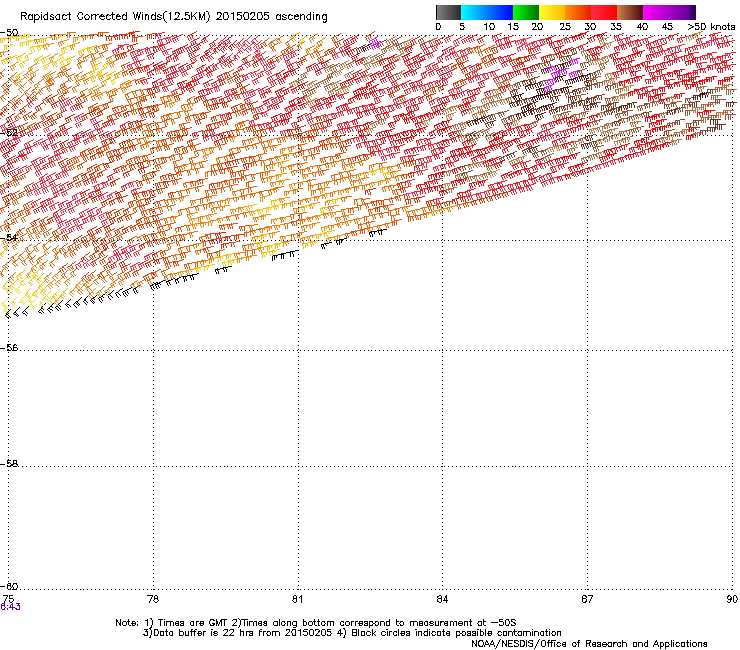Click the cyan 5-10 knots legend swatch
This screenshot has height=650, width=740.
tap(474, 12)
